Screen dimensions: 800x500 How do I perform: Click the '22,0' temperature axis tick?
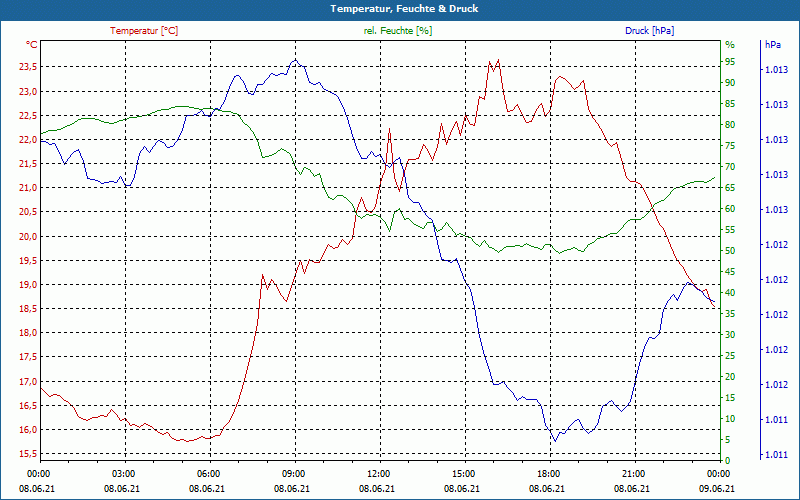tap(28, 140)
